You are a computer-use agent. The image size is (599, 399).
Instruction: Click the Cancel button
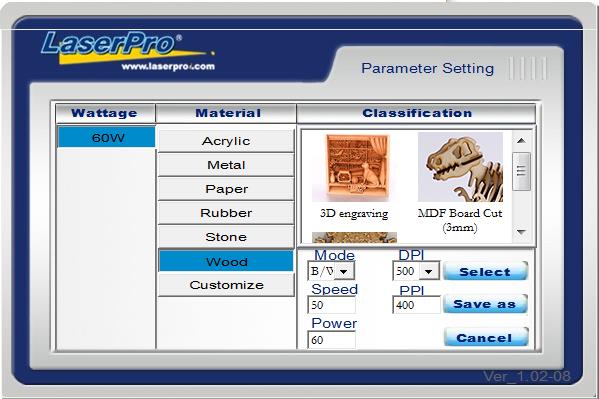click(x=486, y=337)
